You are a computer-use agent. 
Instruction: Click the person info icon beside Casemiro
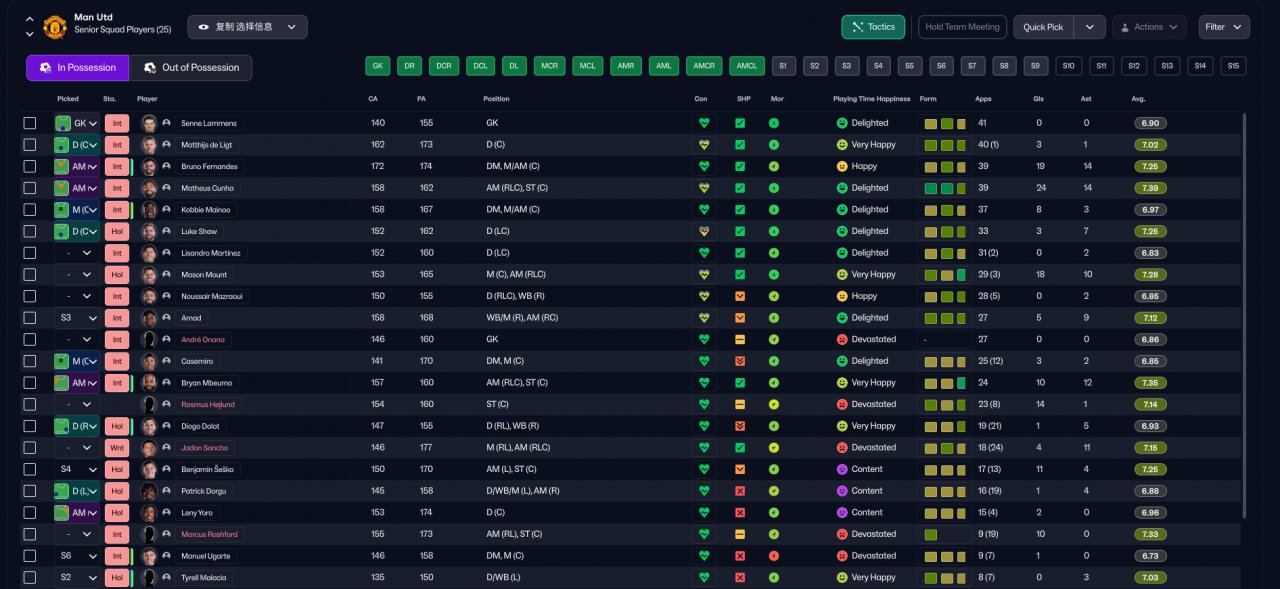(x=167, y=361)
